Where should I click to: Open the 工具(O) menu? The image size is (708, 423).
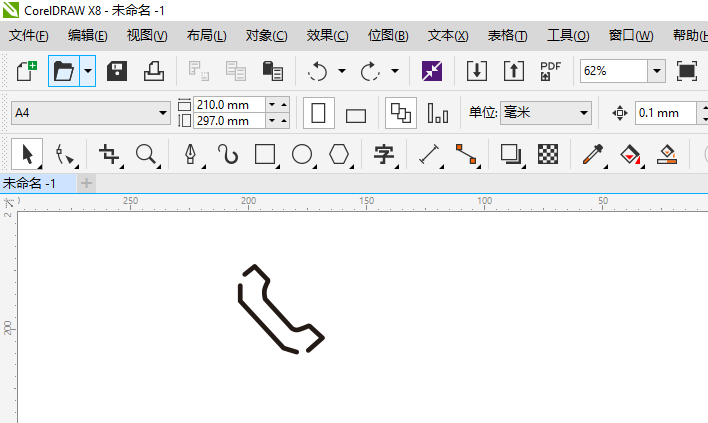click(568, 35)
